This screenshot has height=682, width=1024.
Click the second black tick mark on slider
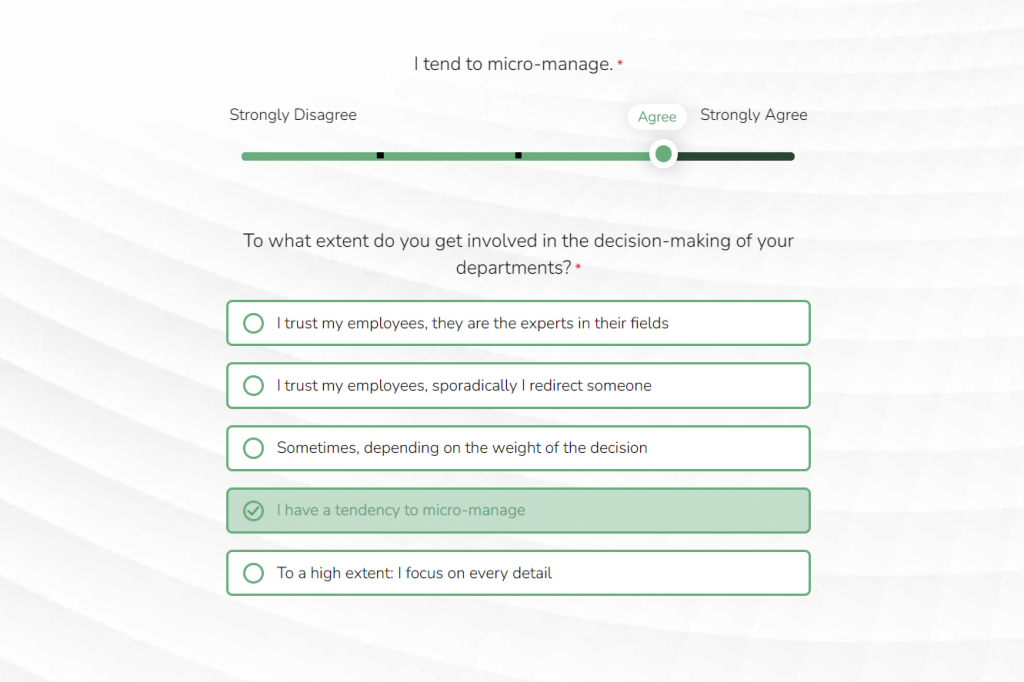(x=518, y=155)
